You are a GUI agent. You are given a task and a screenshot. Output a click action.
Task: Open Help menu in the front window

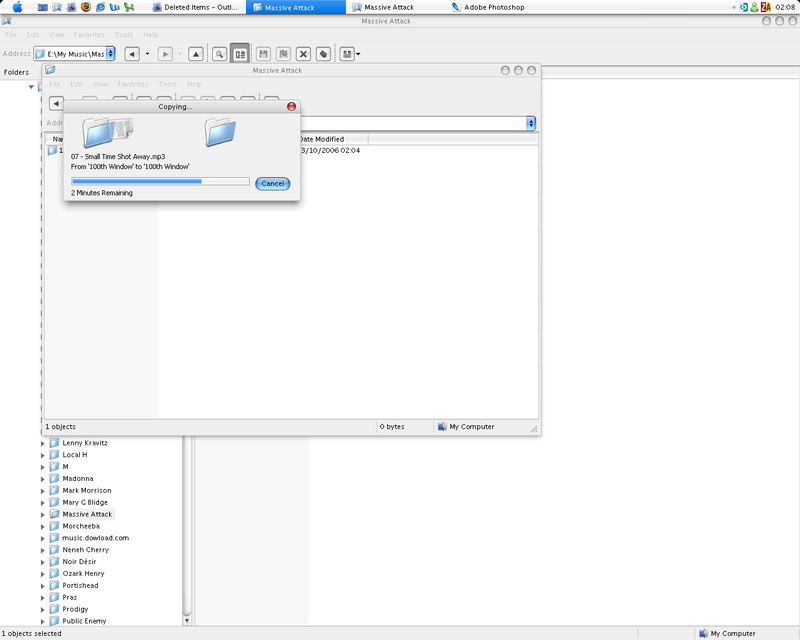click(x=194, y=84)
